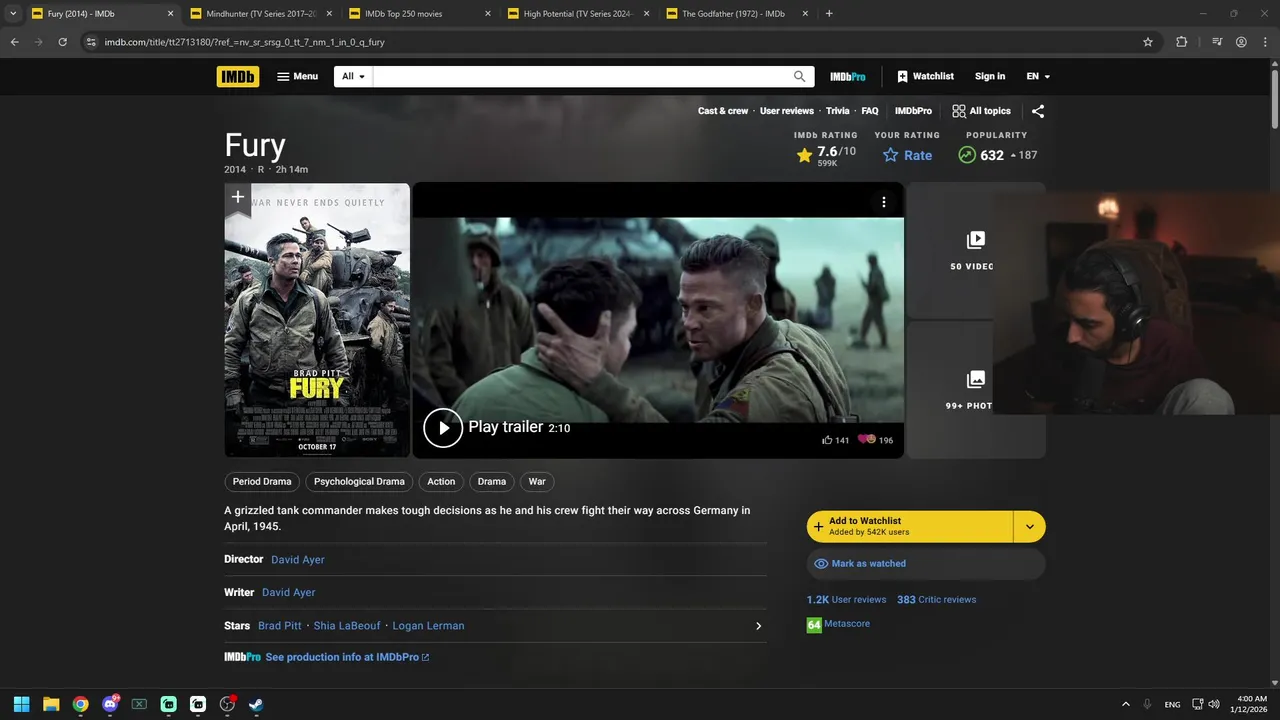Select the Action genre chip
Viewport: 1280px width, 720px height.
point(441,481)
